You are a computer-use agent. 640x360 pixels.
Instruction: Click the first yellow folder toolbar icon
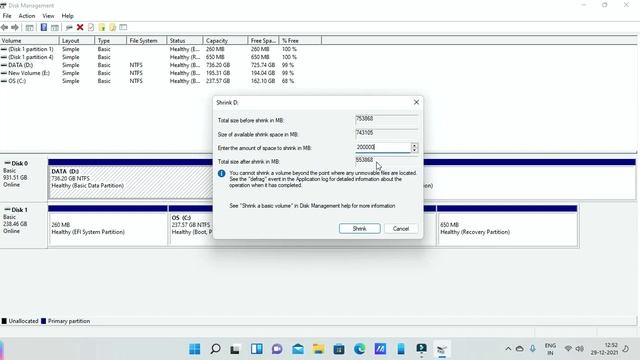coord(102,27)
